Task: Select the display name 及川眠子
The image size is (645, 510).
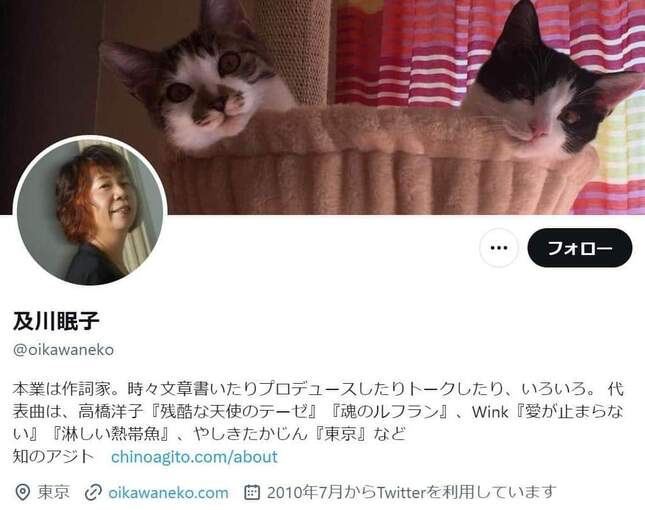Action: 56,321
